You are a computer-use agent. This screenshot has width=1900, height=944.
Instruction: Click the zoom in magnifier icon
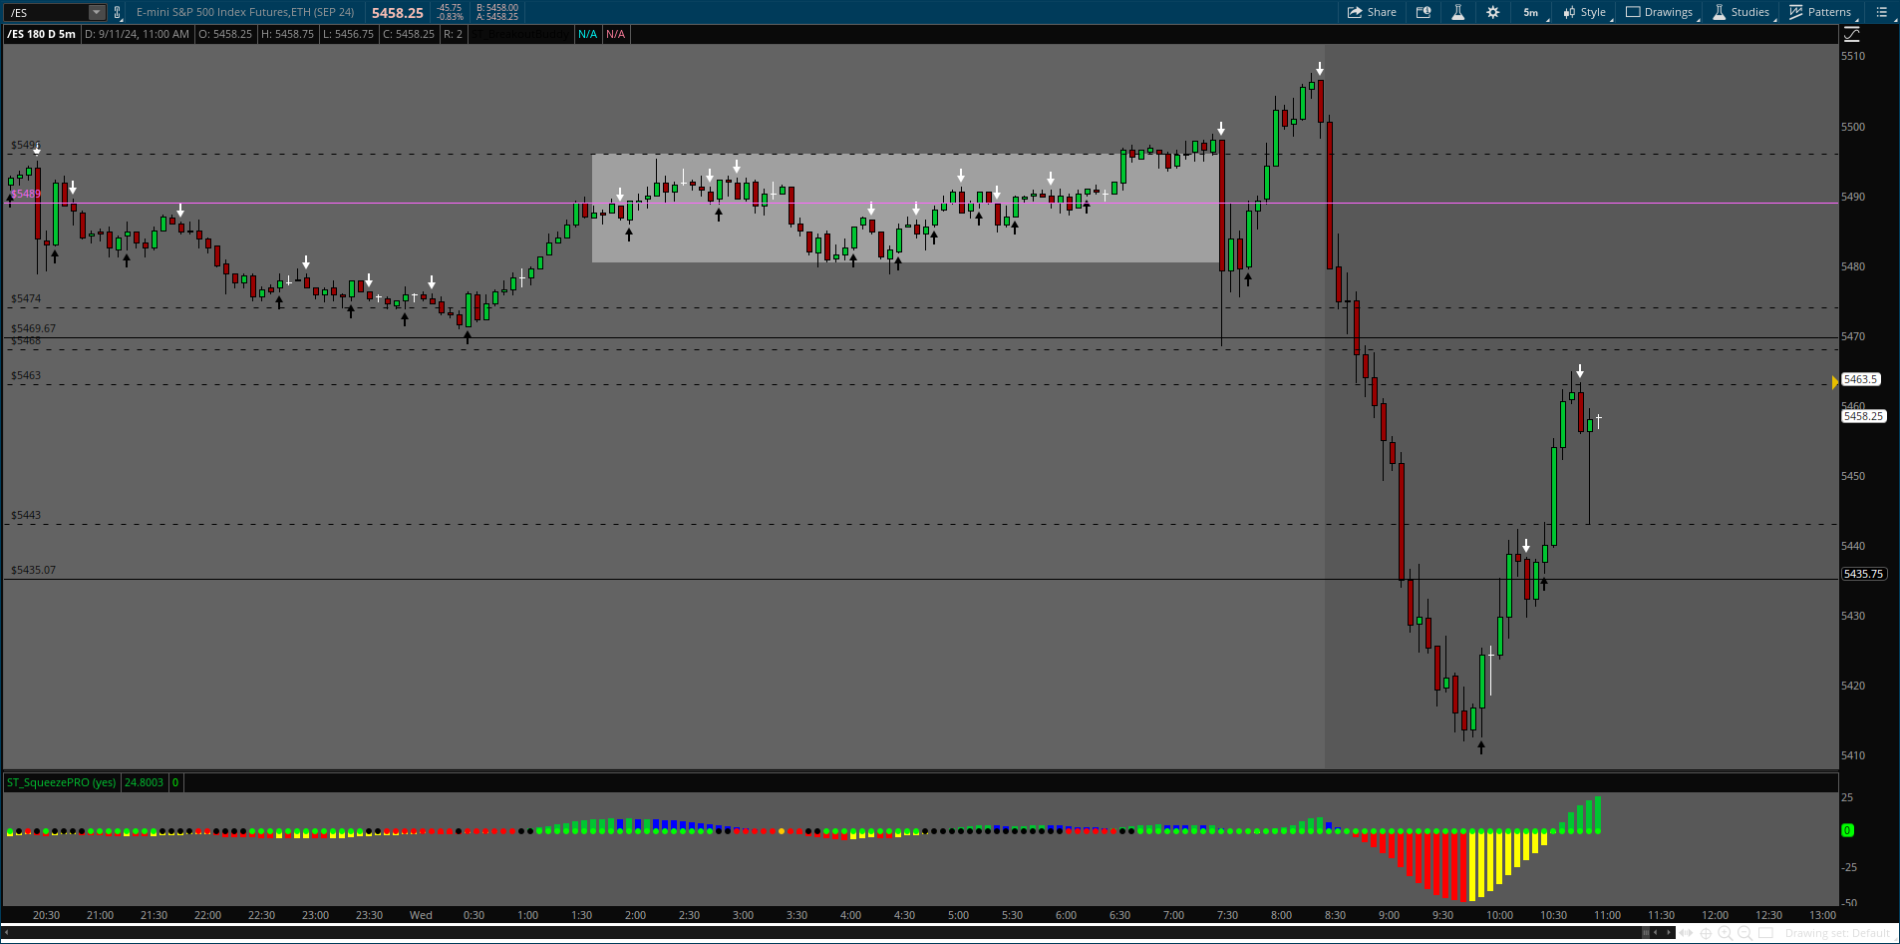[1726, 933]
